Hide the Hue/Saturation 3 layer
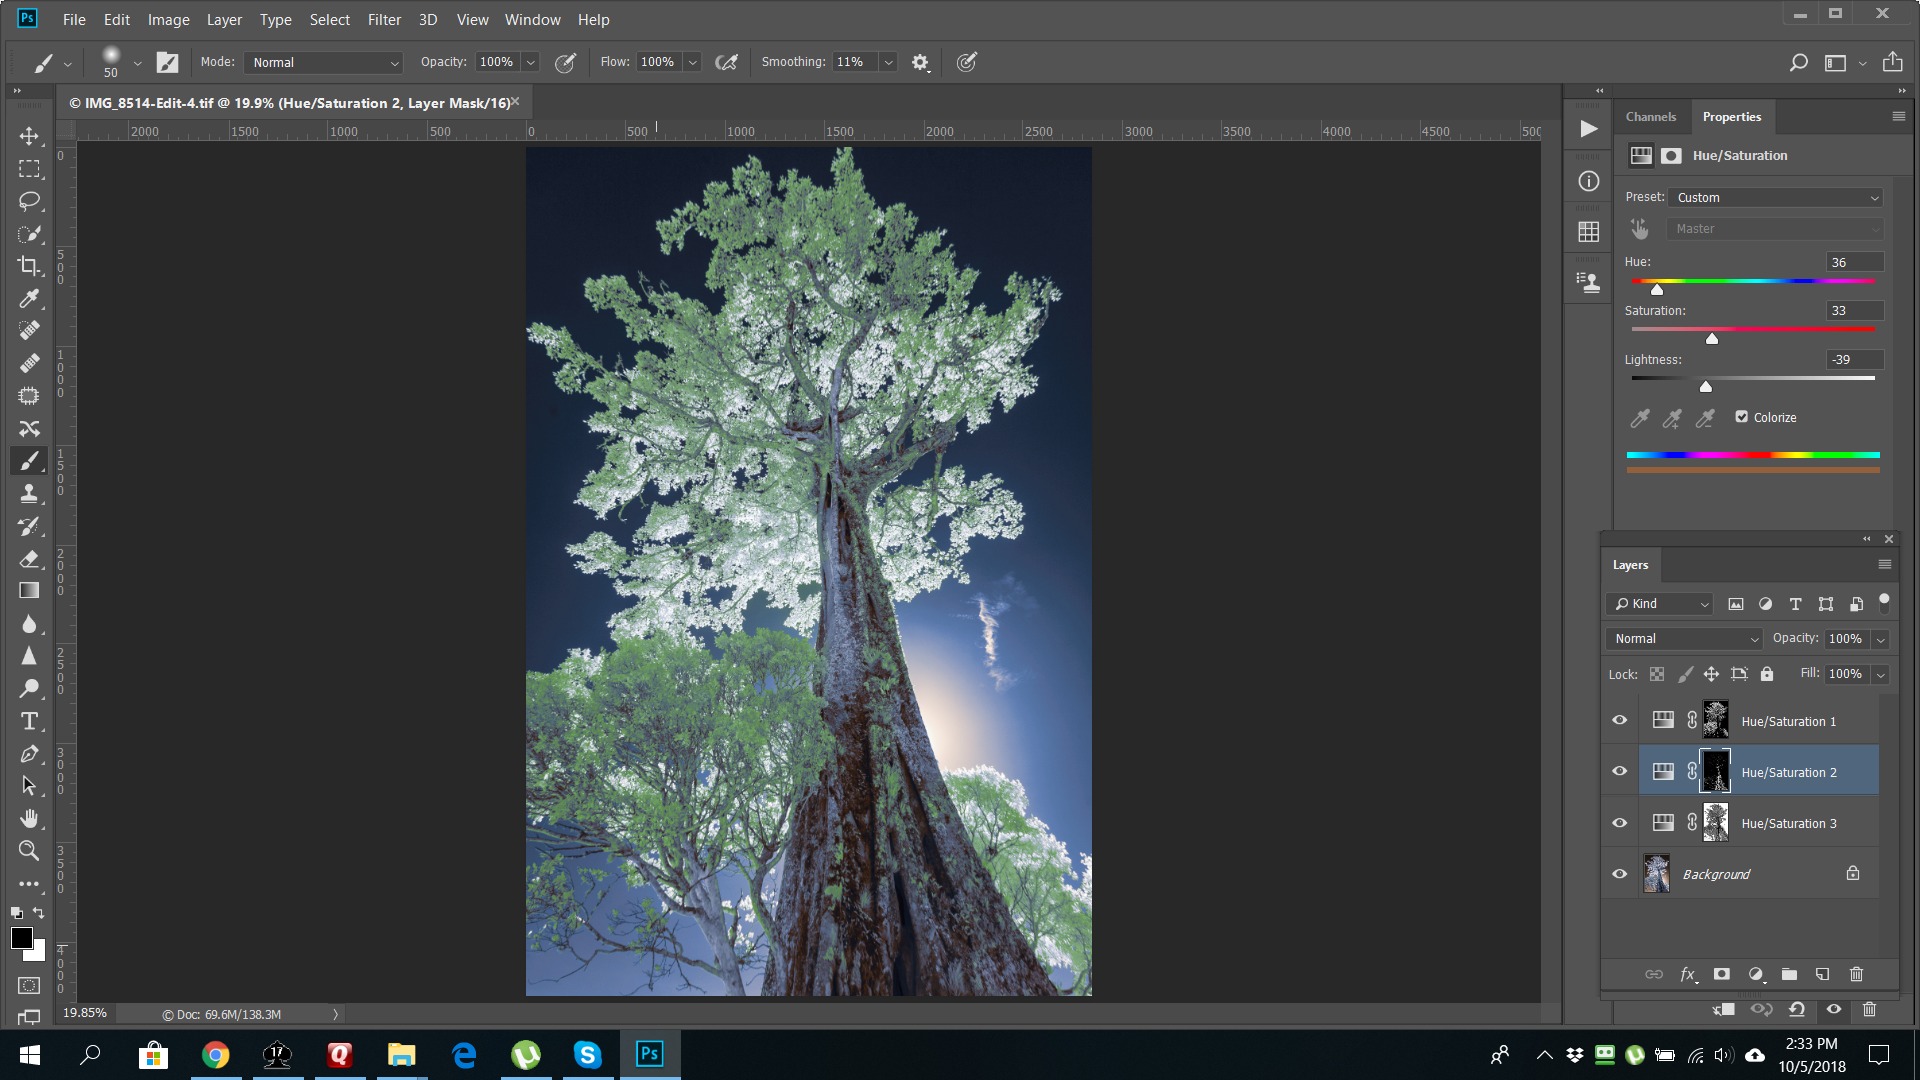This screenshot has width=1920, height=1080. [x=1619, y=823]
